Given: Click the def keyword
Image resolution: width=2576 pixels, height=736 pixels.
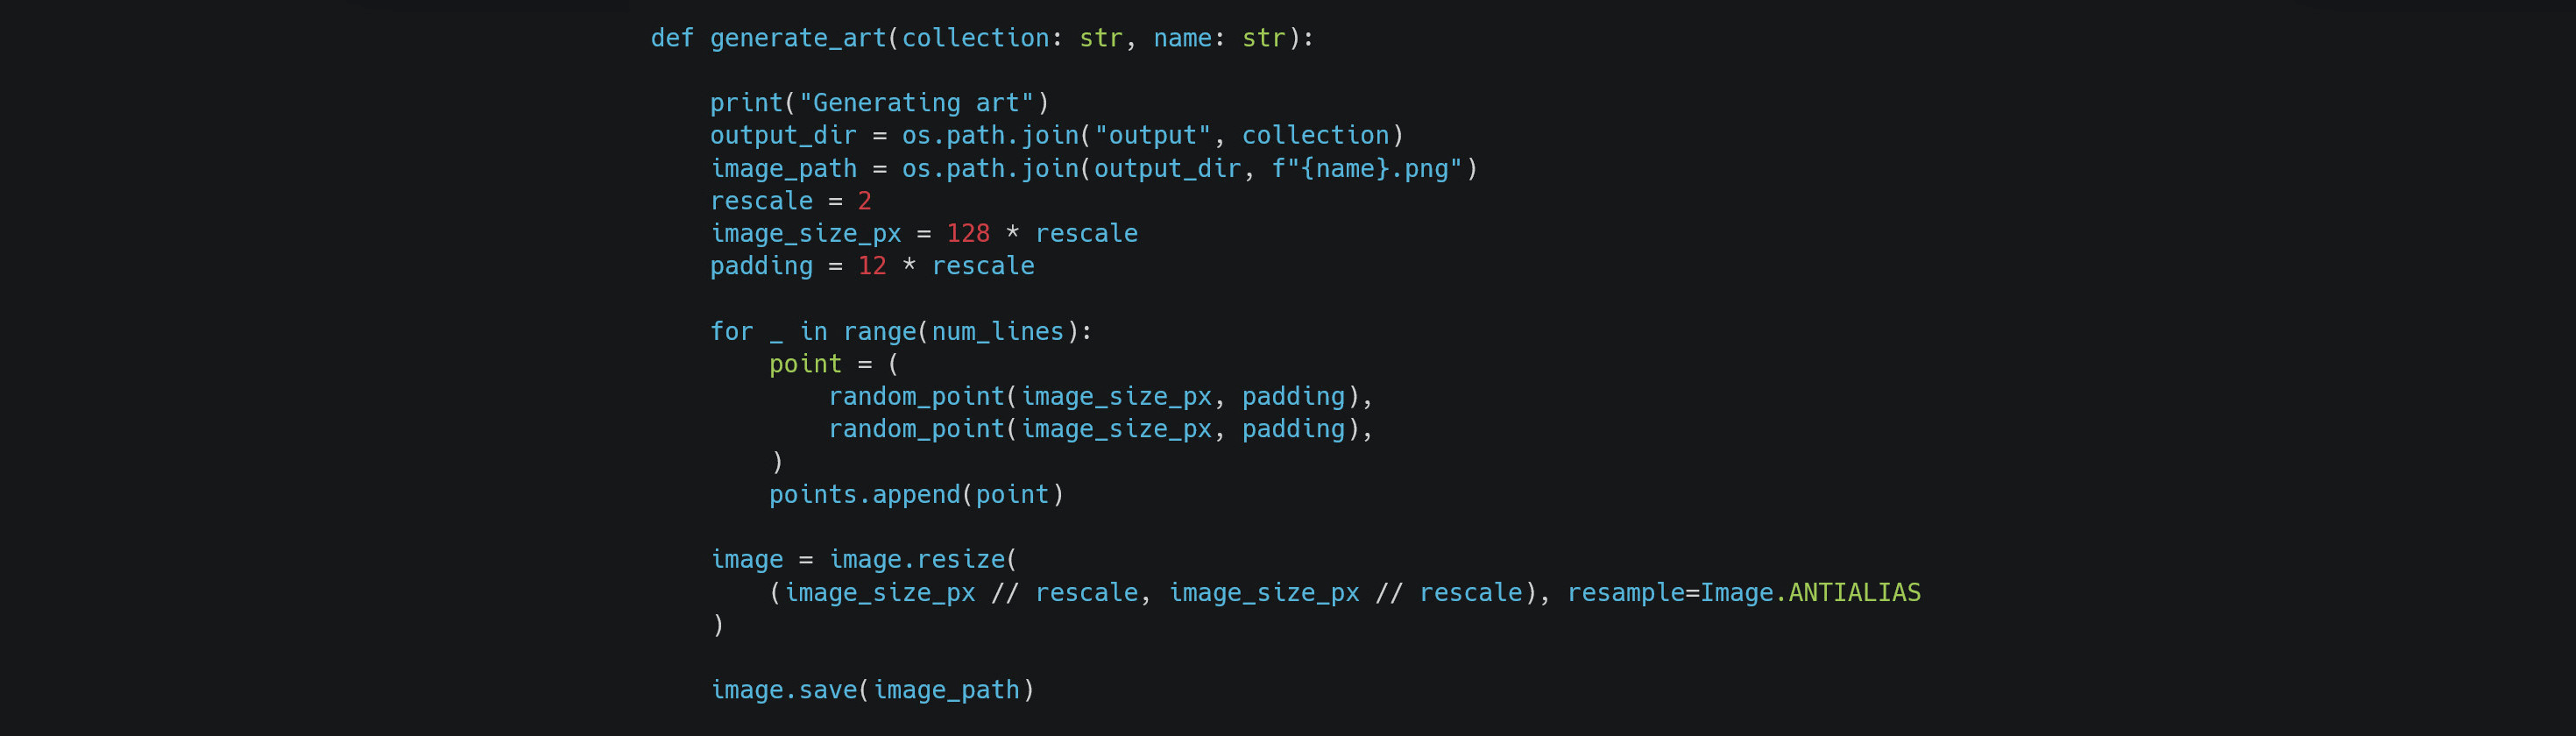Looking at the screenshot, I should coord(672,38).
